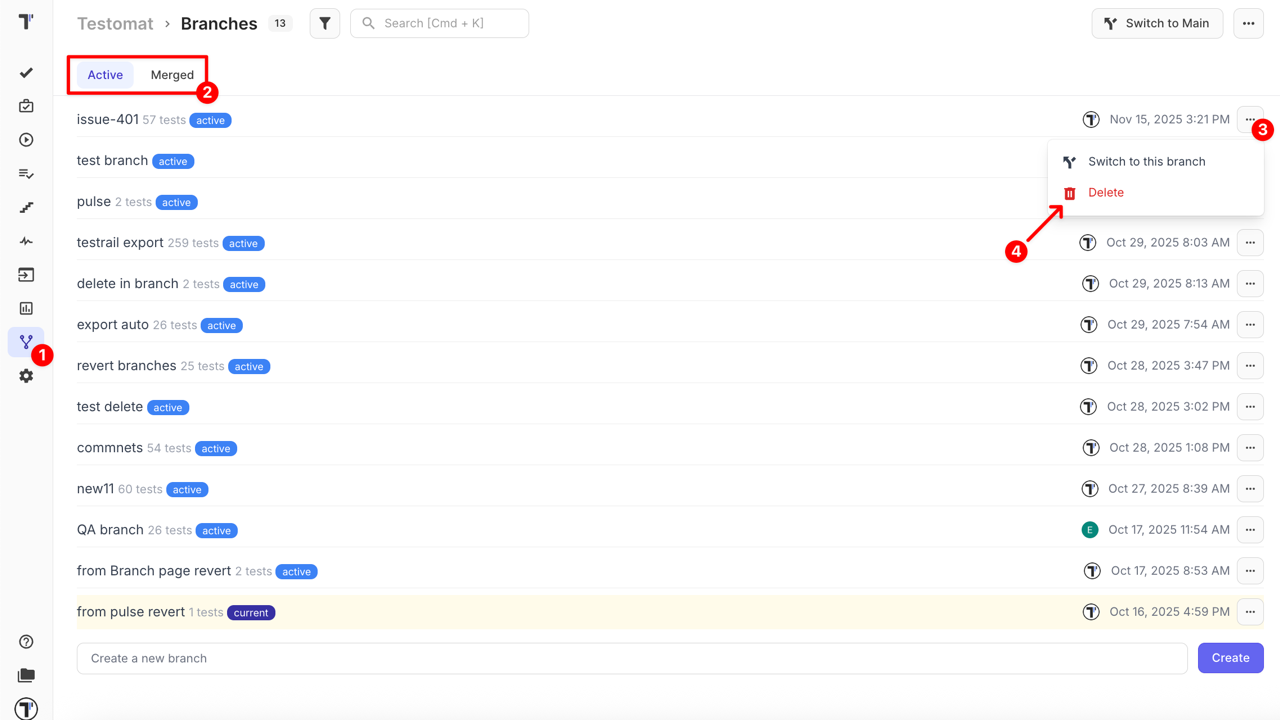This screenshot has height=720, width=1280.
Task: Open the Analytics chart icon in sidebar
Action: pyautogui.click(x=26, y=309)
